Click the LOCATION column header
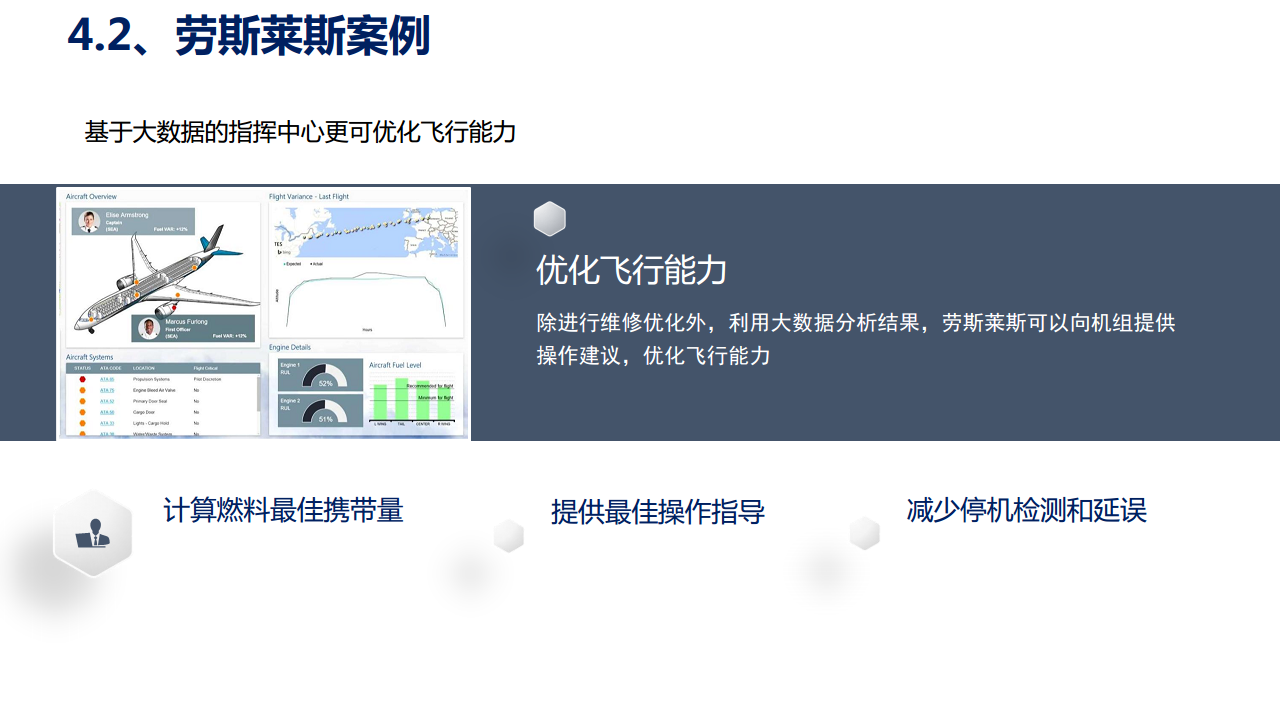The height and width of the screenshot is (720, 1280). 144,368
